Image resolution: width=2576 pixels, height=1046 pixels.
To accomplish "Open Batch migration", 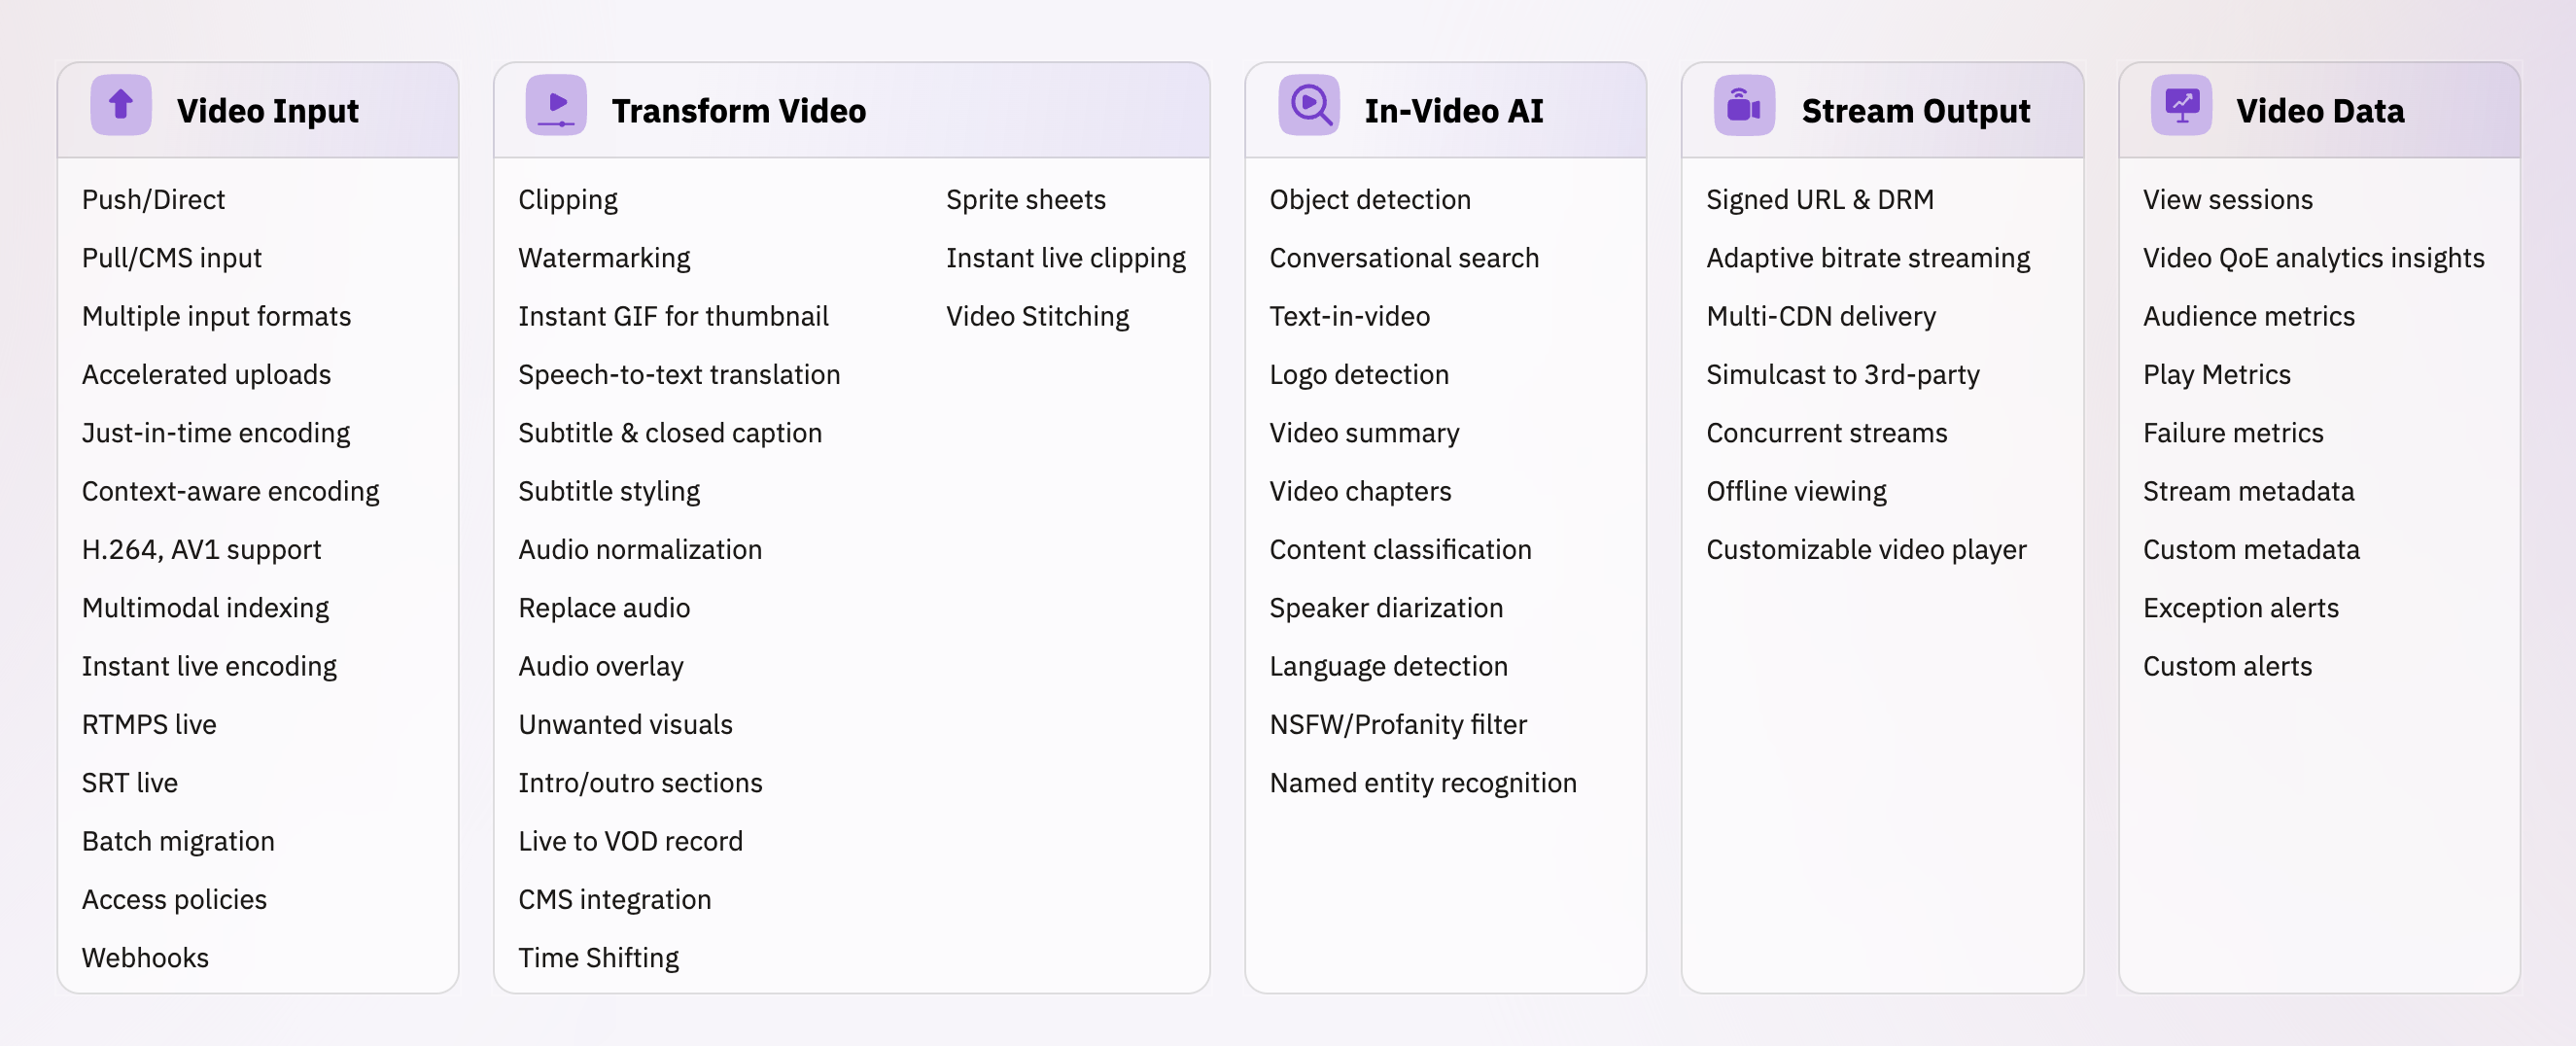I will [x=178, y=841].
